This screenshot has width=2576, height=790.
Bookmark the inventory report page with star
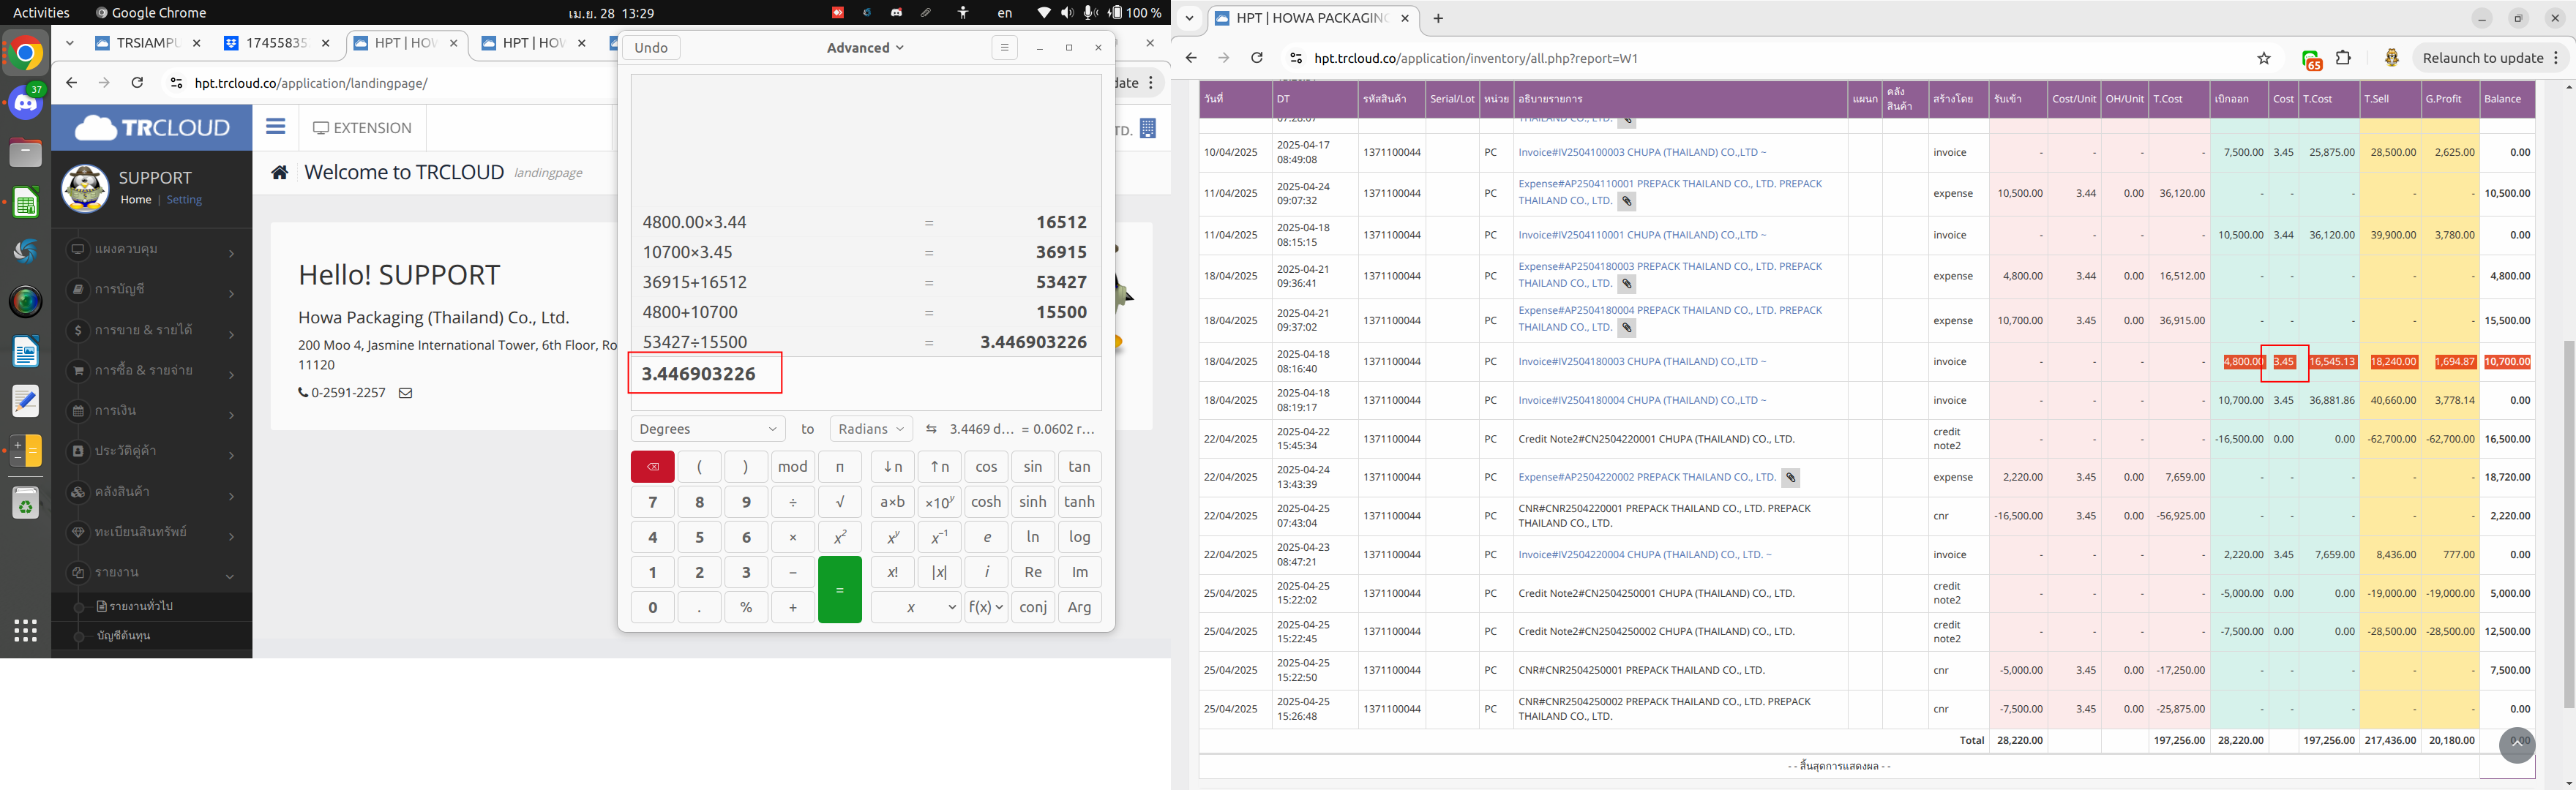tap(2264, 58)
